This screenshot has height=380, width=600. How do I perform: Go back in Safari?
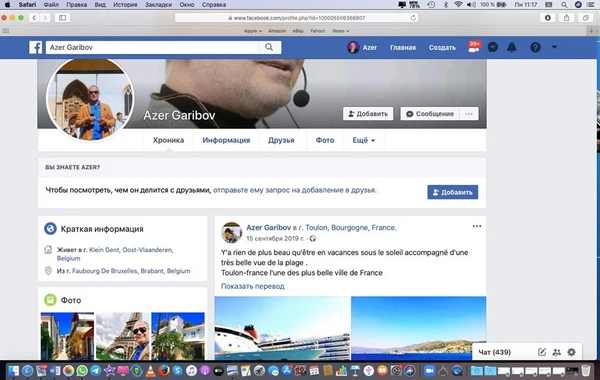pyautogui.click(x=34, y=18)
